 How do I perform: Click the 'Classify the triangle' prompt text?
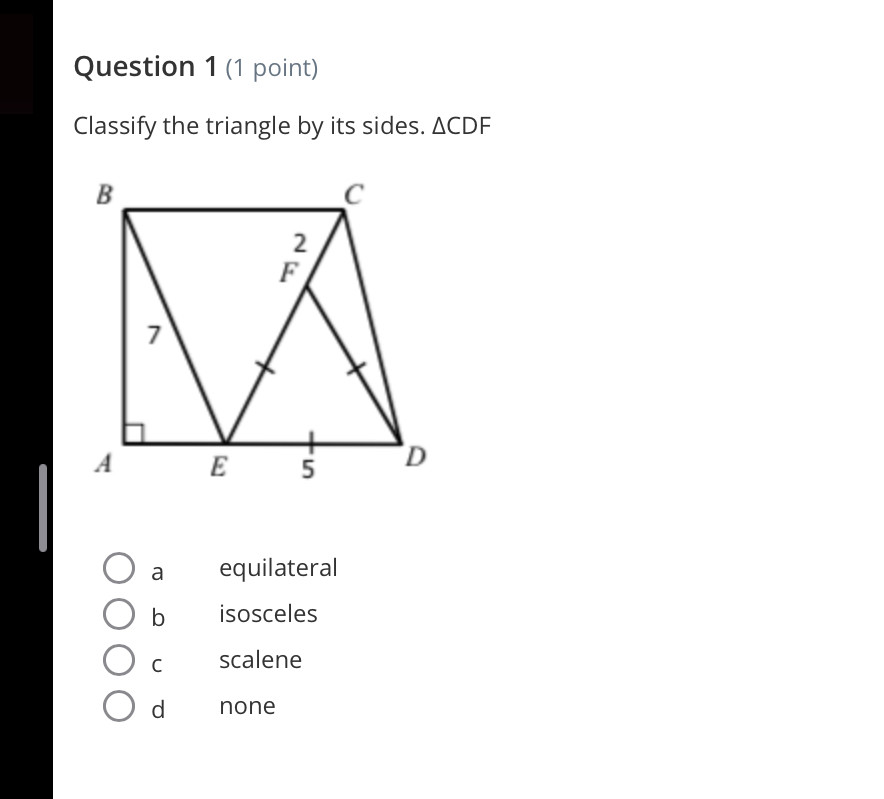click(248, 127)
